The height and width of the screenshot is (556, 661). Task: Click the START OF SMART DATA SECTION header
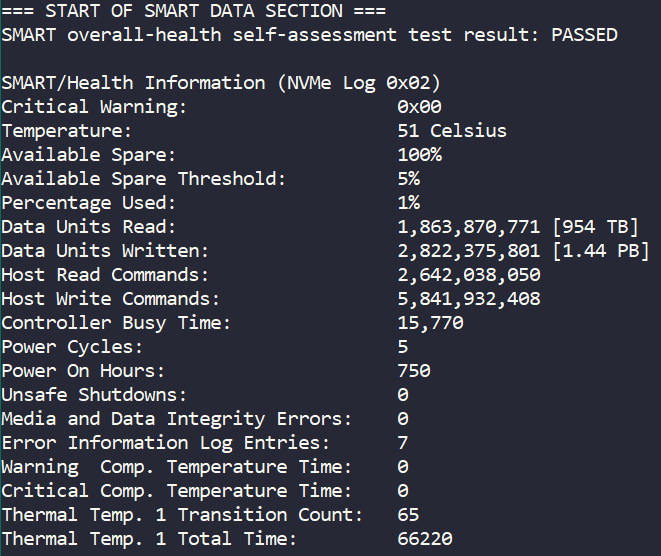[195, 11]
